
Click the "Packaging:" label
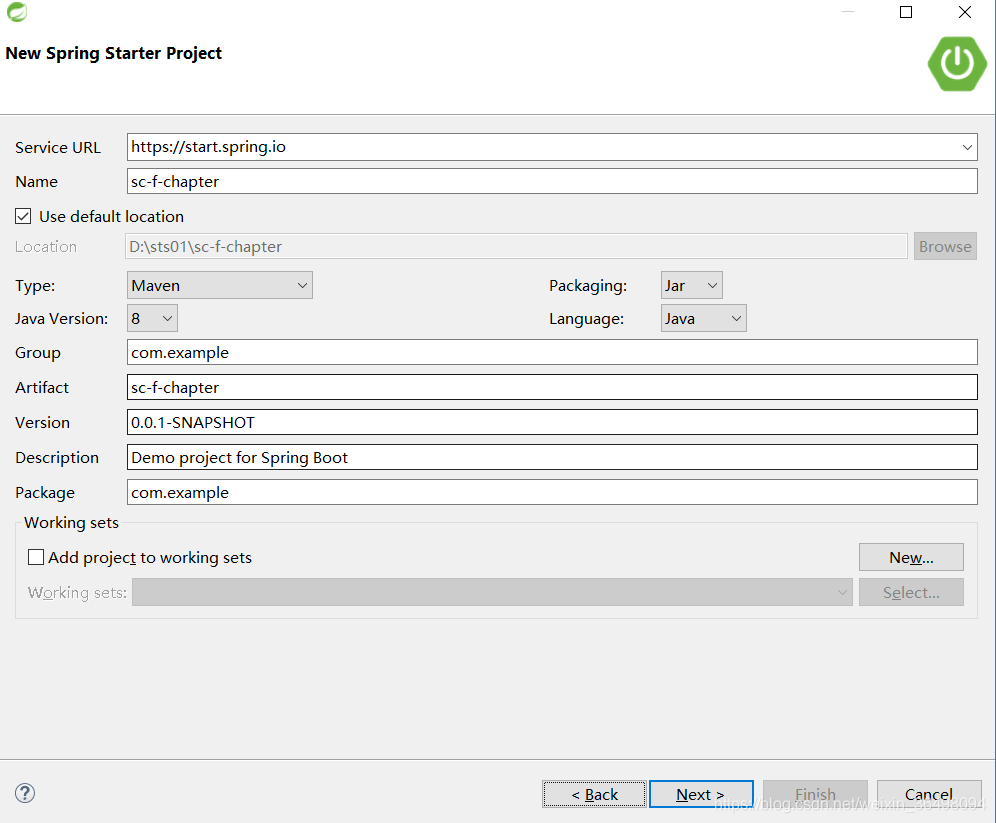click(x=588, y=286)
